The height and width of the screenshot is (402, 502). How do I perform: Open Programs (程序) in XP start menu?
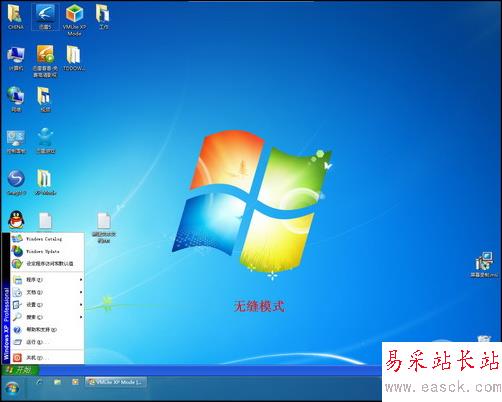pyautogui.click(x=47, y=280)
